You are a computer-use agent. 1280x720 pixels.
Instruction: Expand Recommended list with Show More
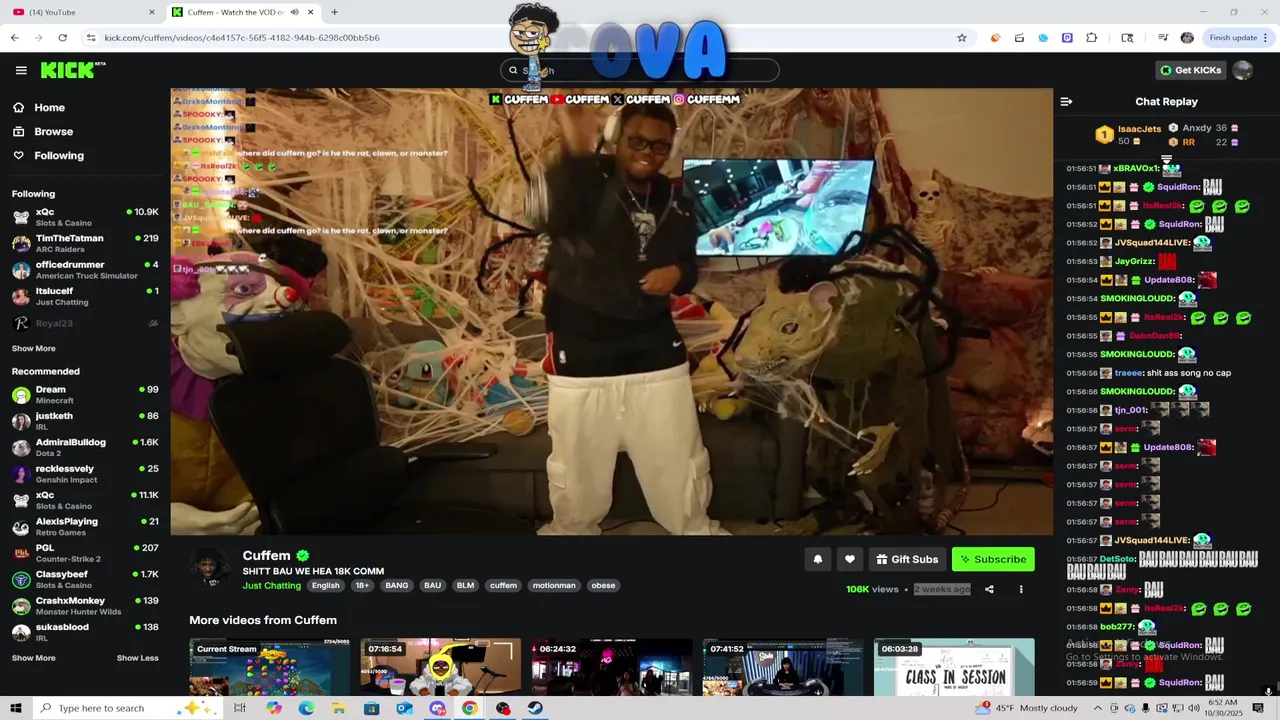pyautogui.click(x=33, y=658)
